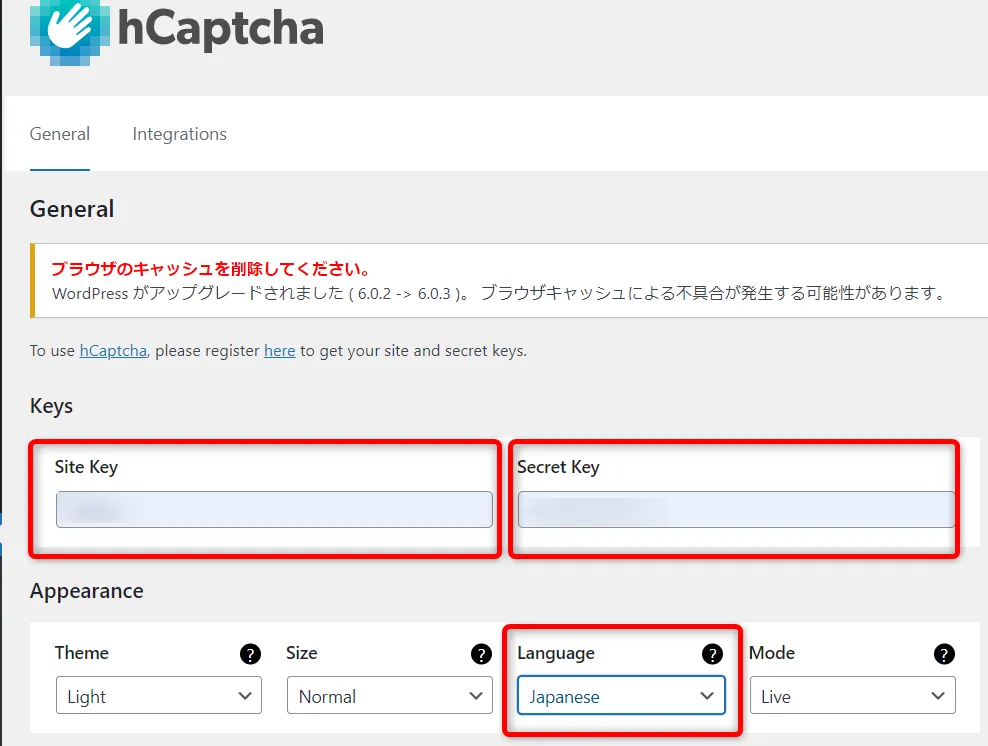Open the Mode help question mark
This screenshot has height=746, width=988.
click(x=944, y=654)
